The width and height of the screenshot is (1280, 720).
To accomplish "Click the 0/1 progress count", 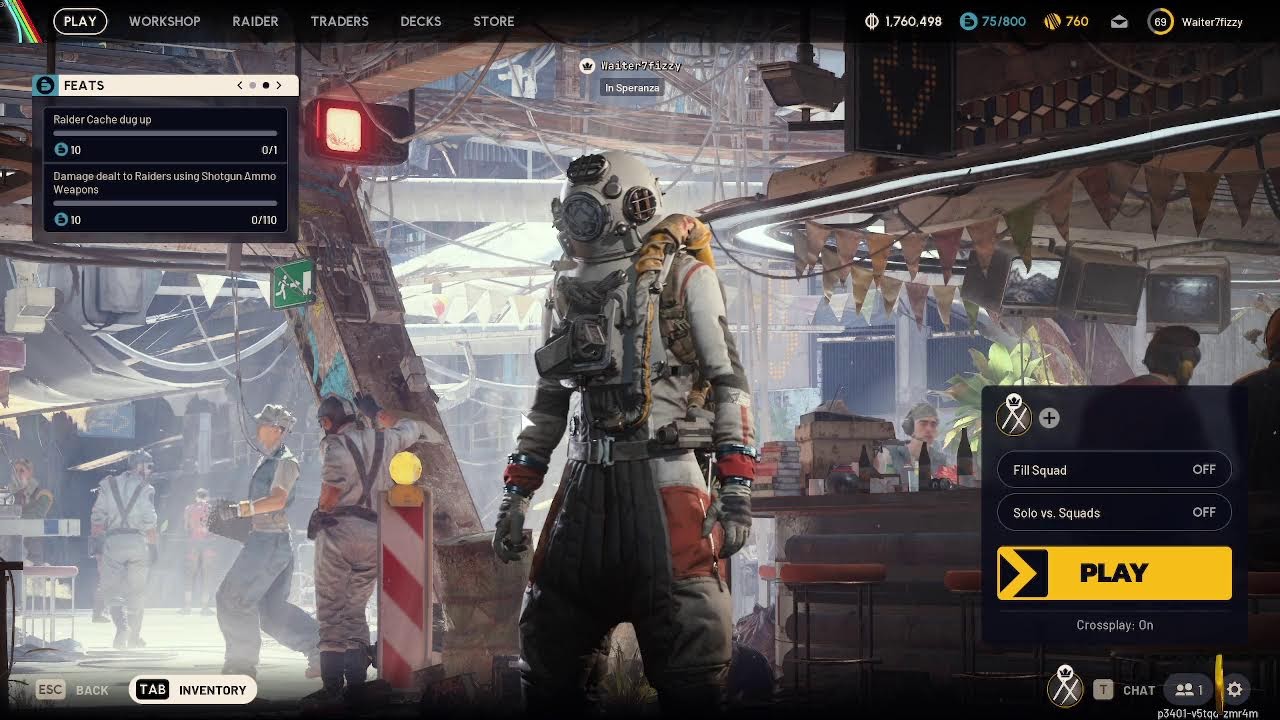I will point(269,150).
